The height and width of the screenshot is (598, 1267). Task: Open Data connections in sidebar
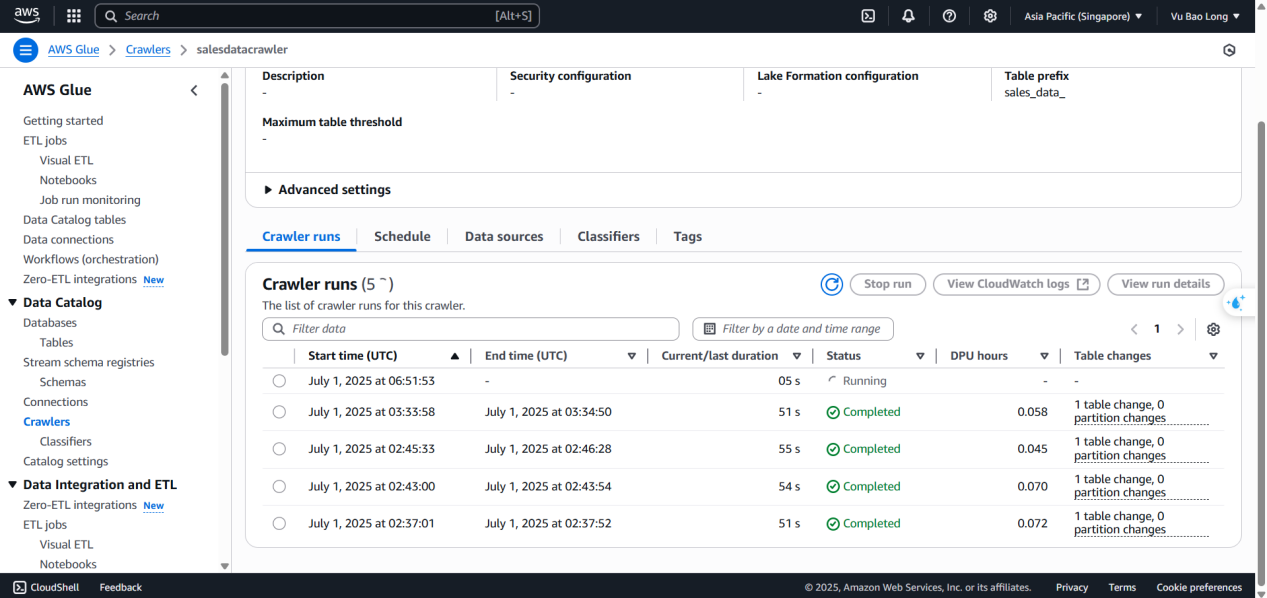pos(68,240)
